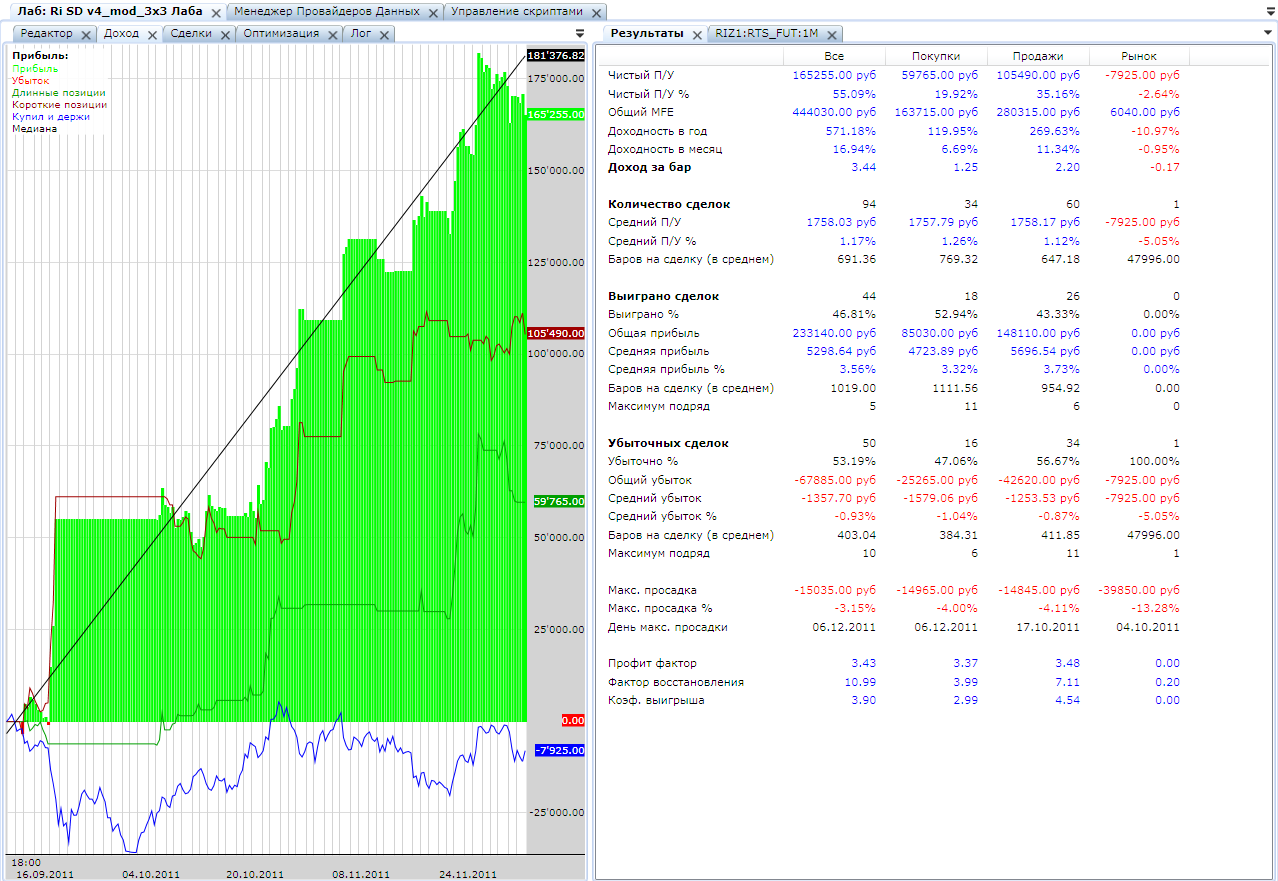Image resolution: width=1278 pixels, height=881 pixels.
Task: Close the Доход tab
Action: point(153,34)
